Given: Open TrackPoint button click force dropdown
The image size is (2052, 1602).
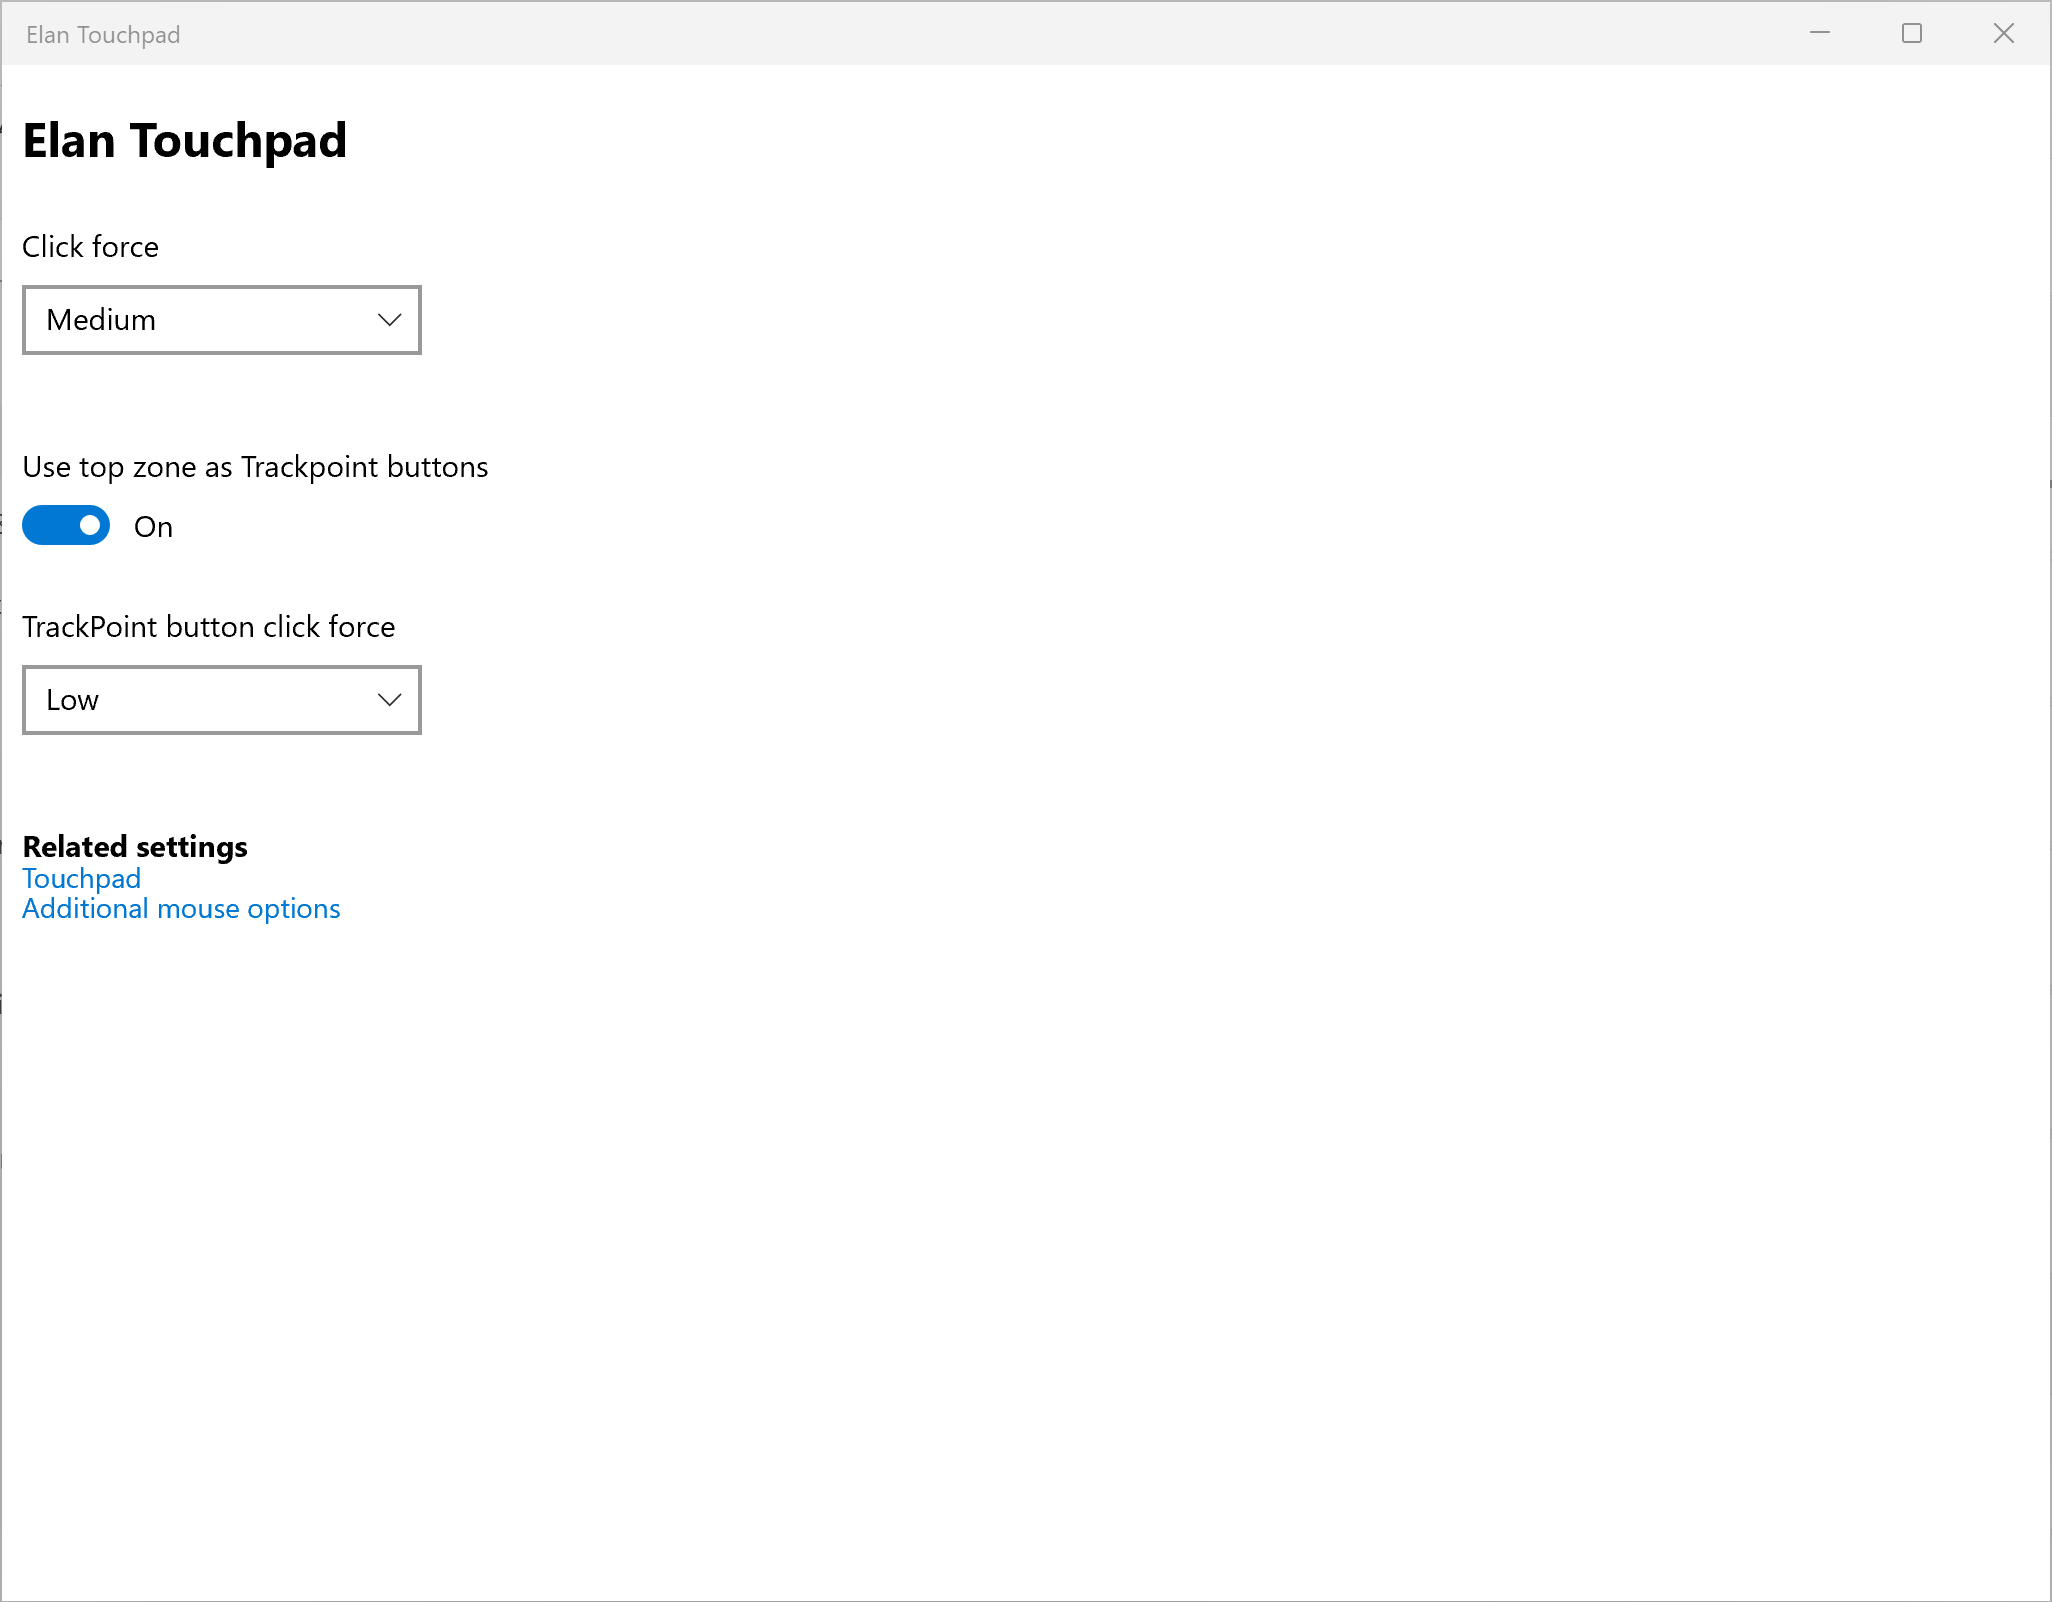Looking at the screenshot, I should (x=221, y=700).
